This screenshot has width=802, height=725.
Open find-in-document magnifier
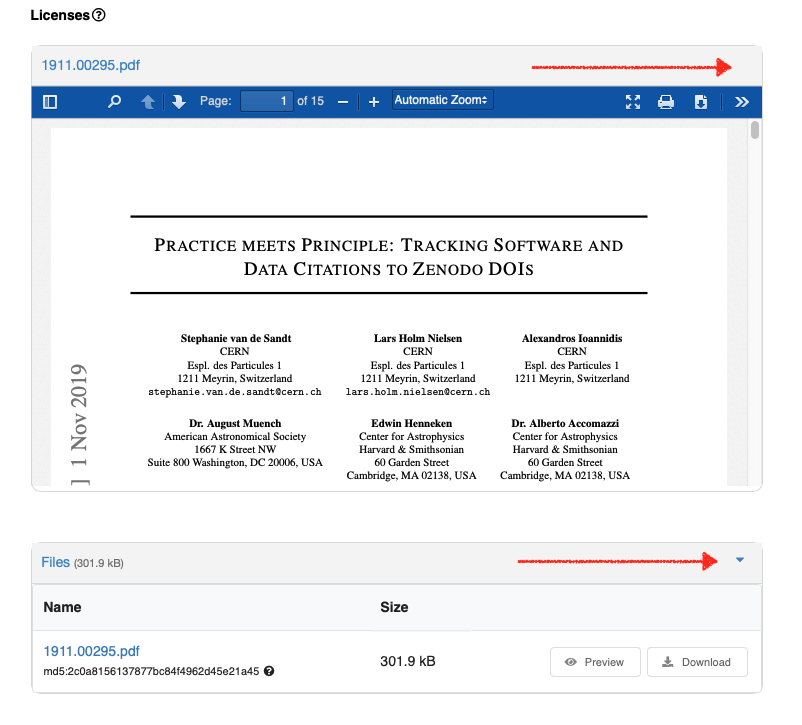115,101
